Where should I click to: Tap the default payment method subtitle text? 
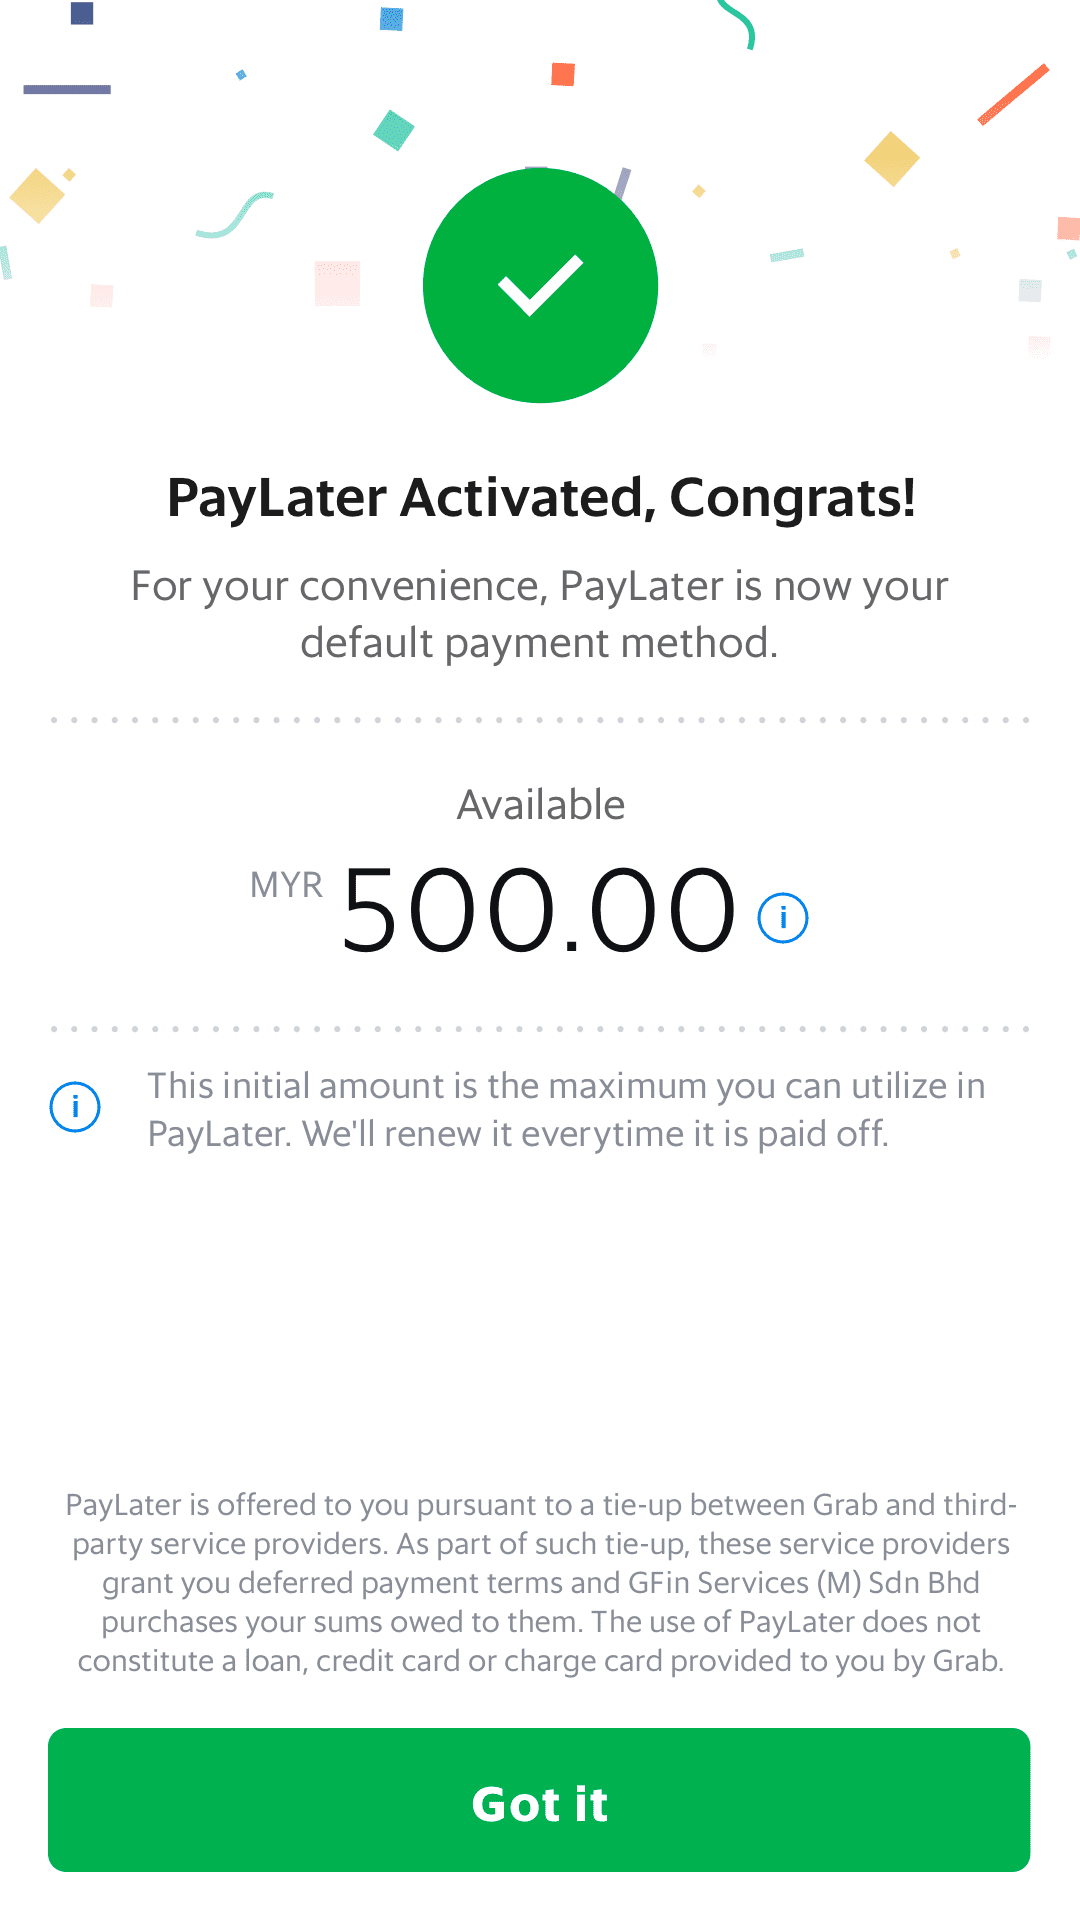[539, 613]
